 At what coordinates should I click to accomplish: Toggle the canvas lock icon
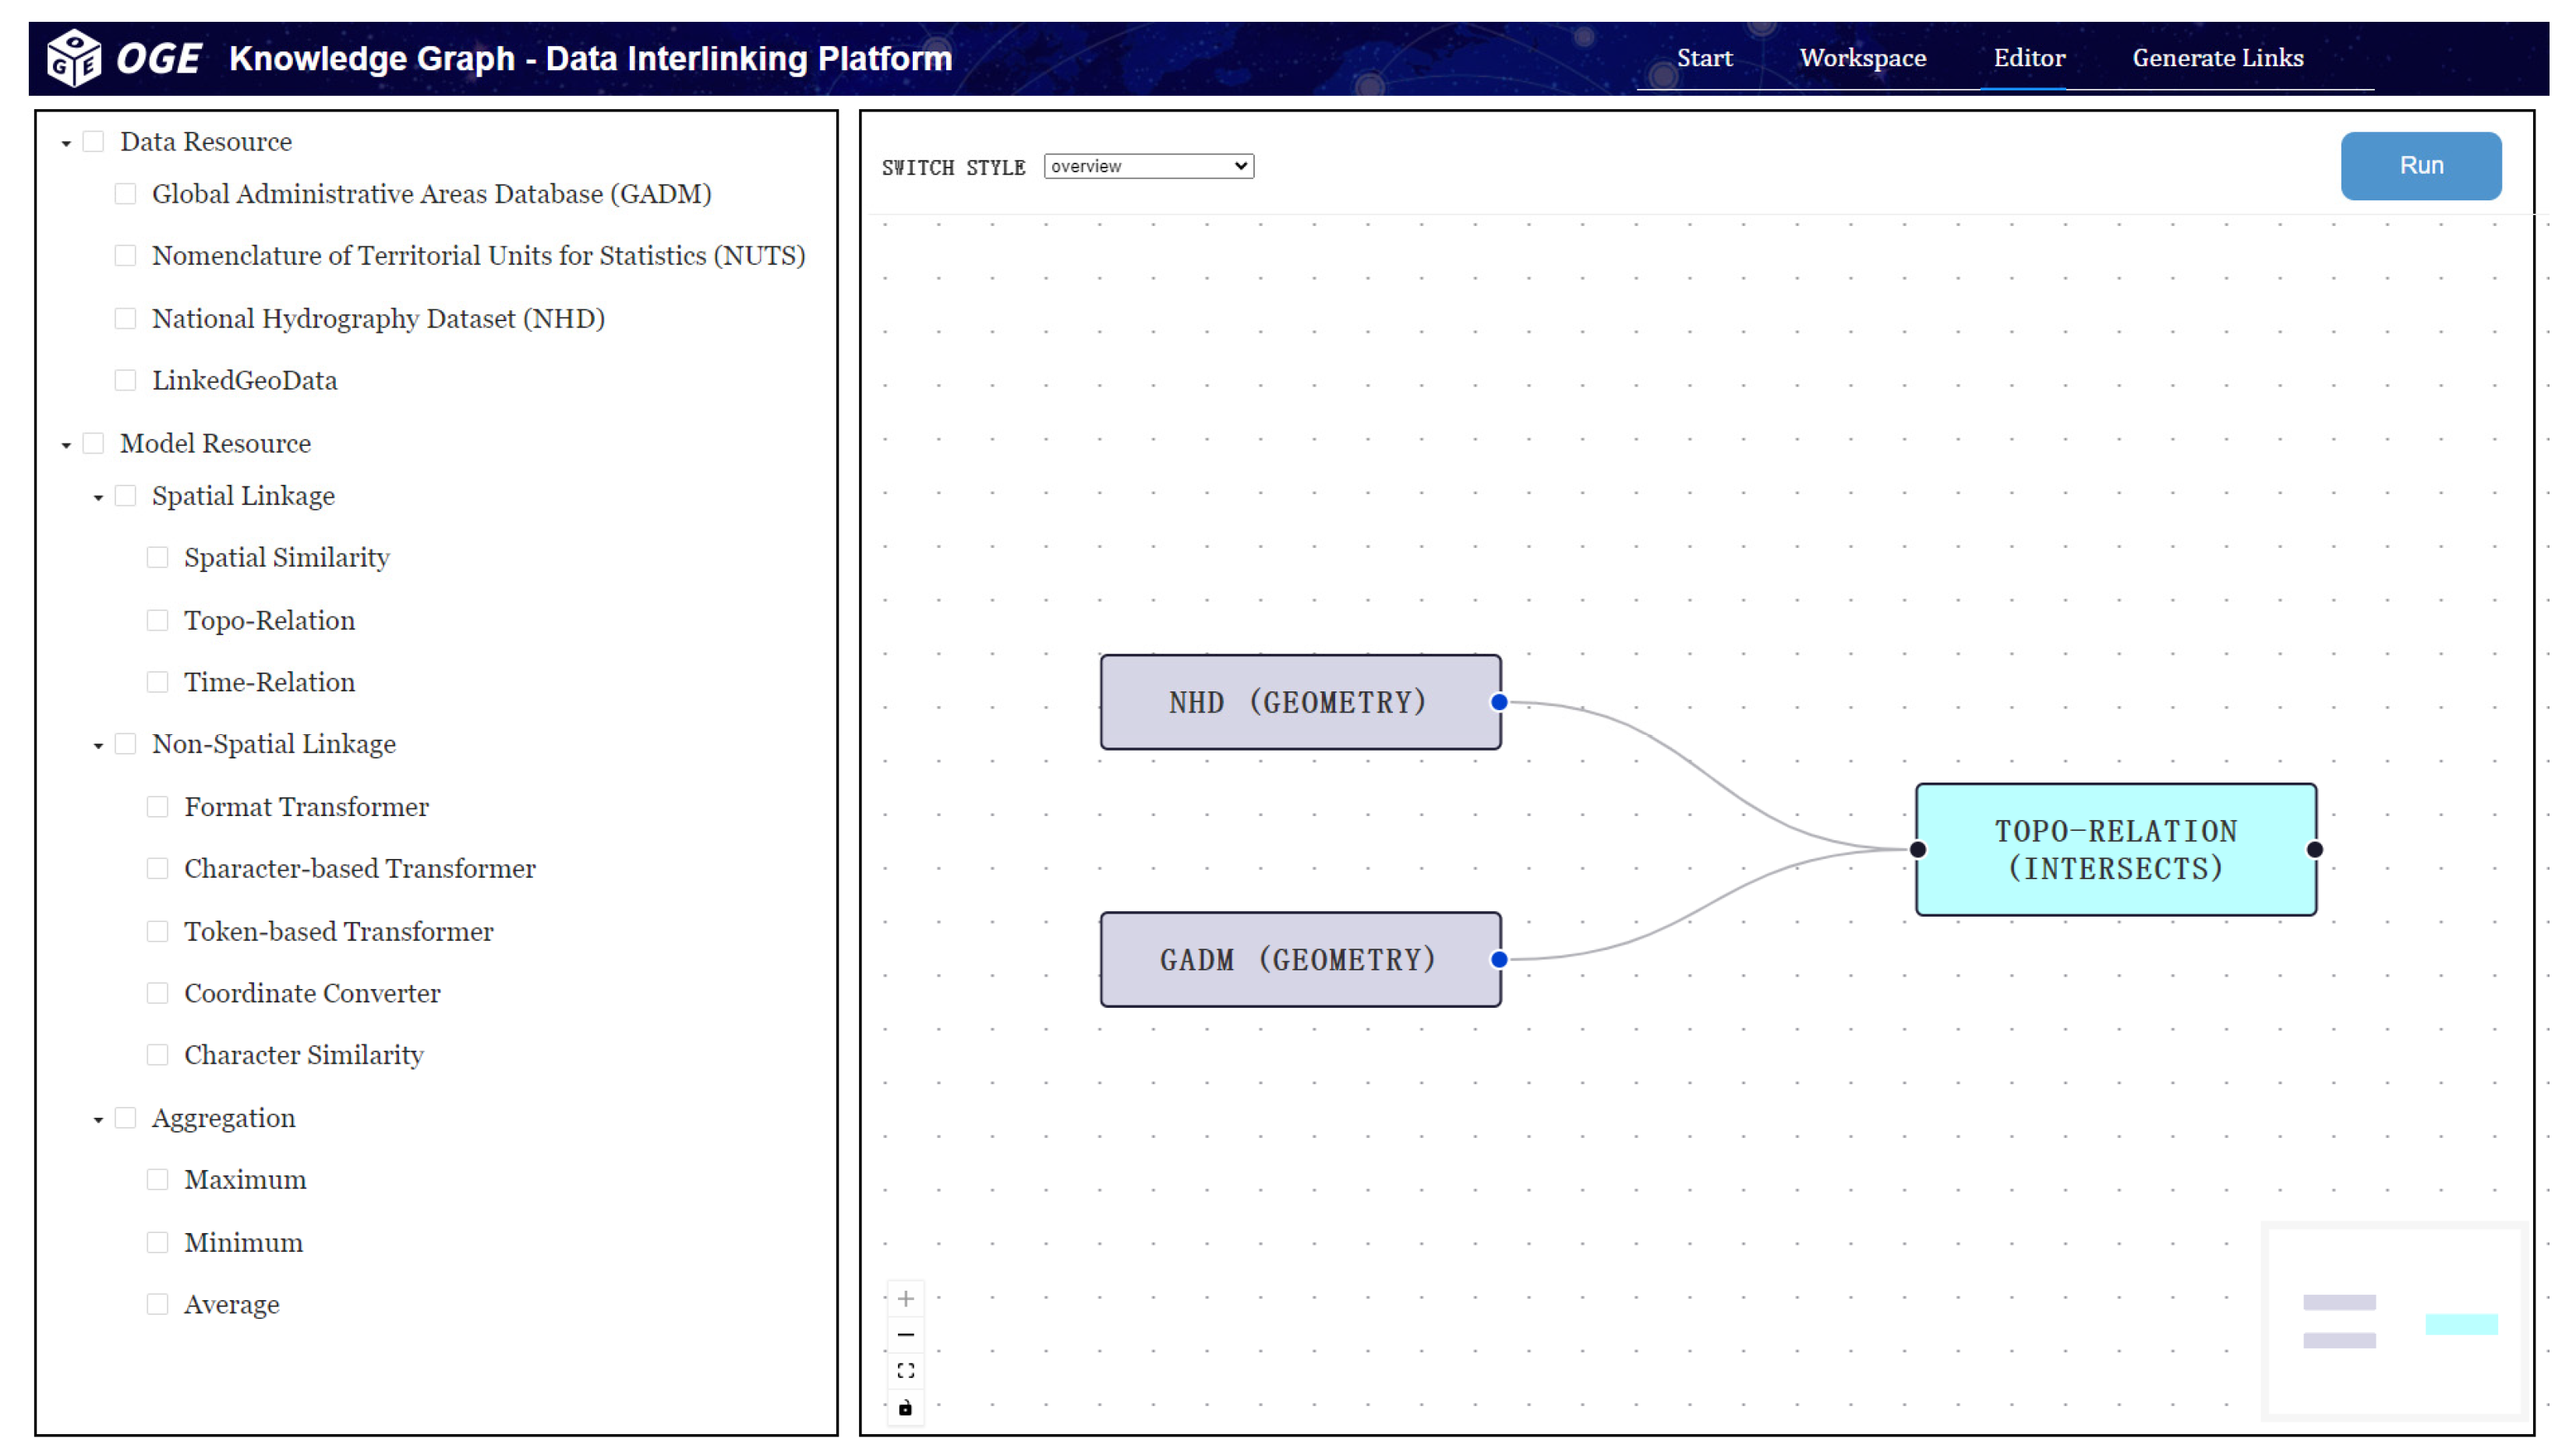pyautogui.click(x=905, y=1408)
